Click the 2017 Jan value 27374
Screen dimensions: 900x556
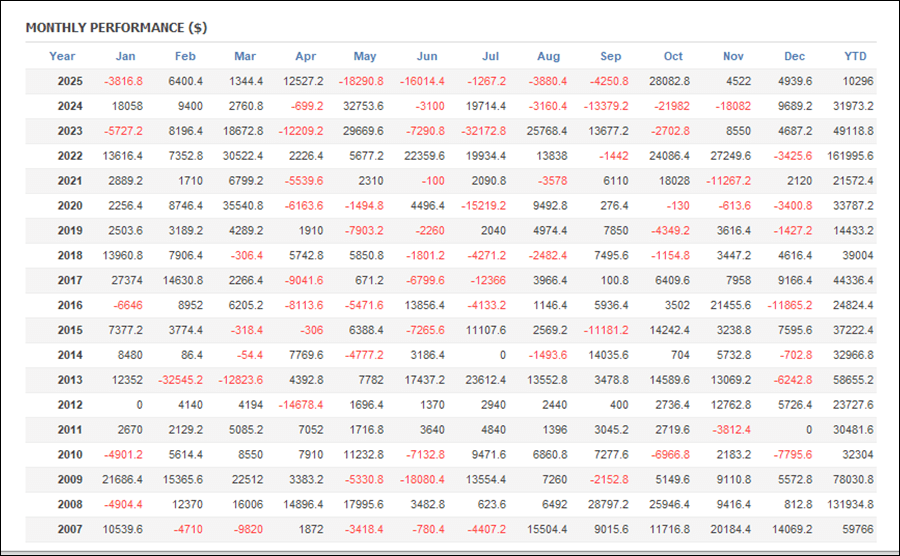pyautogui.click(x=131, y=280)
